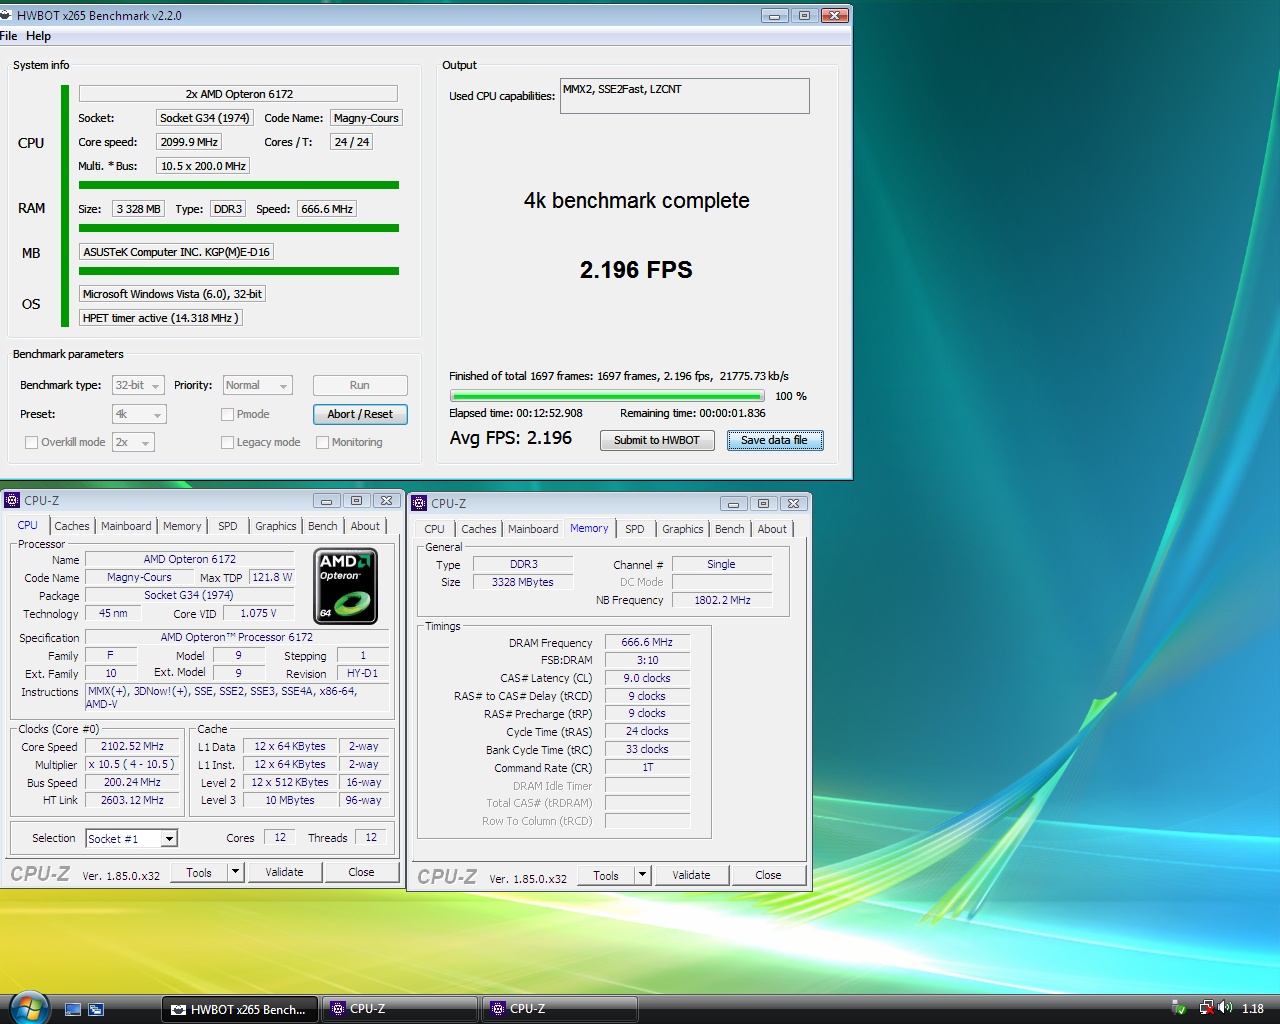This screenshot has height=1024, width=1280.
Task: Click the DRAM Frequency 666.6 MHz field
Action: coord(647,642)
